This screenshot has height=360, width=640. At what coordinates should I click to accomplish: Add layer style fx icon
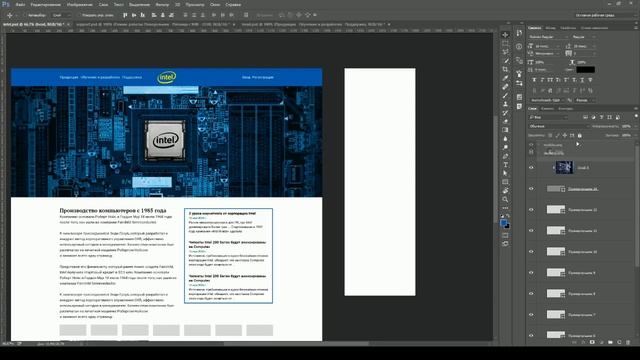583,342
